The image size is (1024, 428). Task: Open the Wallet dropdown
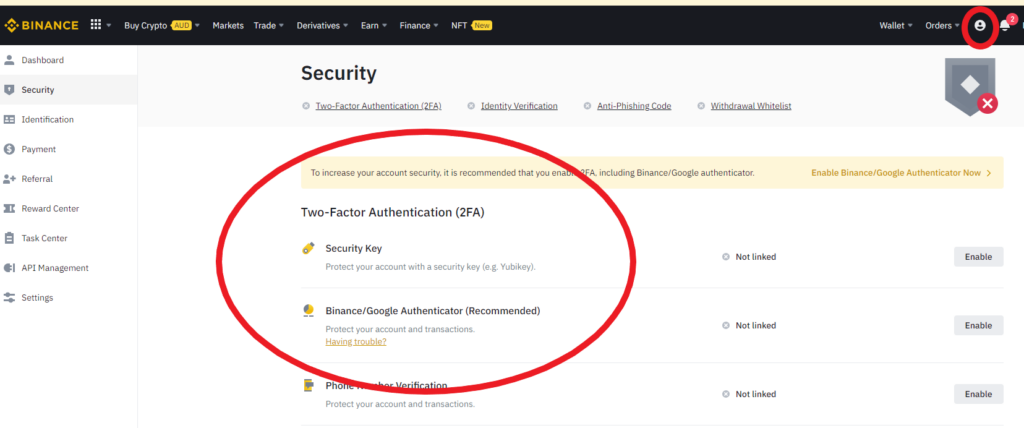896,25
